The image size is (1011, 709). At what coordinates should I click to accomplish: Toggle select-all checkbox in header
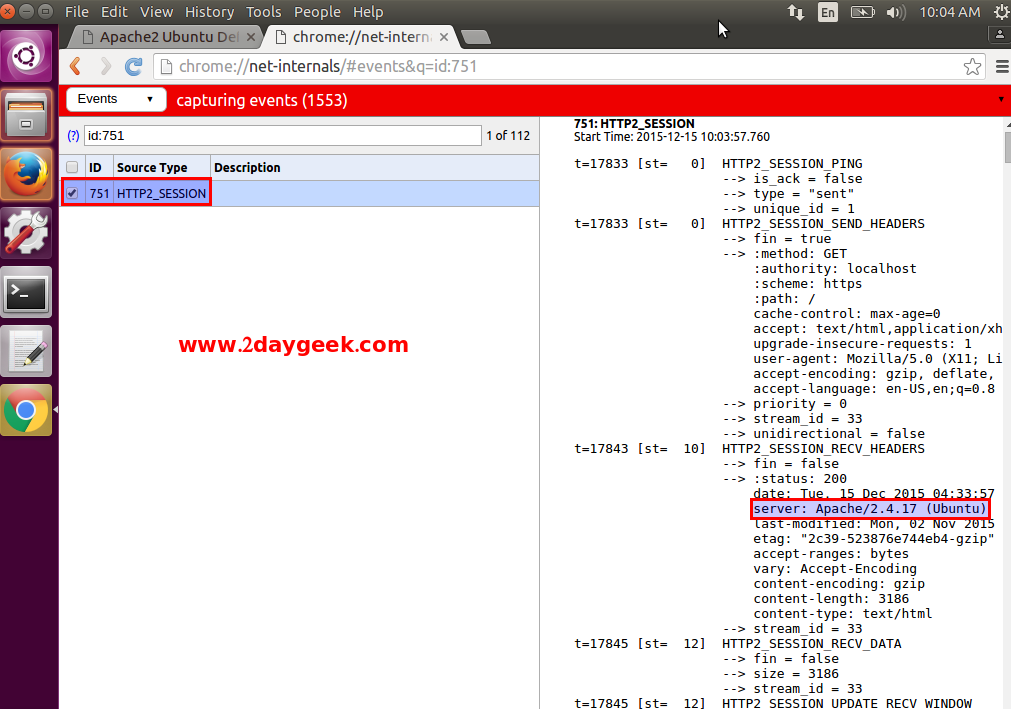pos(72,168)
